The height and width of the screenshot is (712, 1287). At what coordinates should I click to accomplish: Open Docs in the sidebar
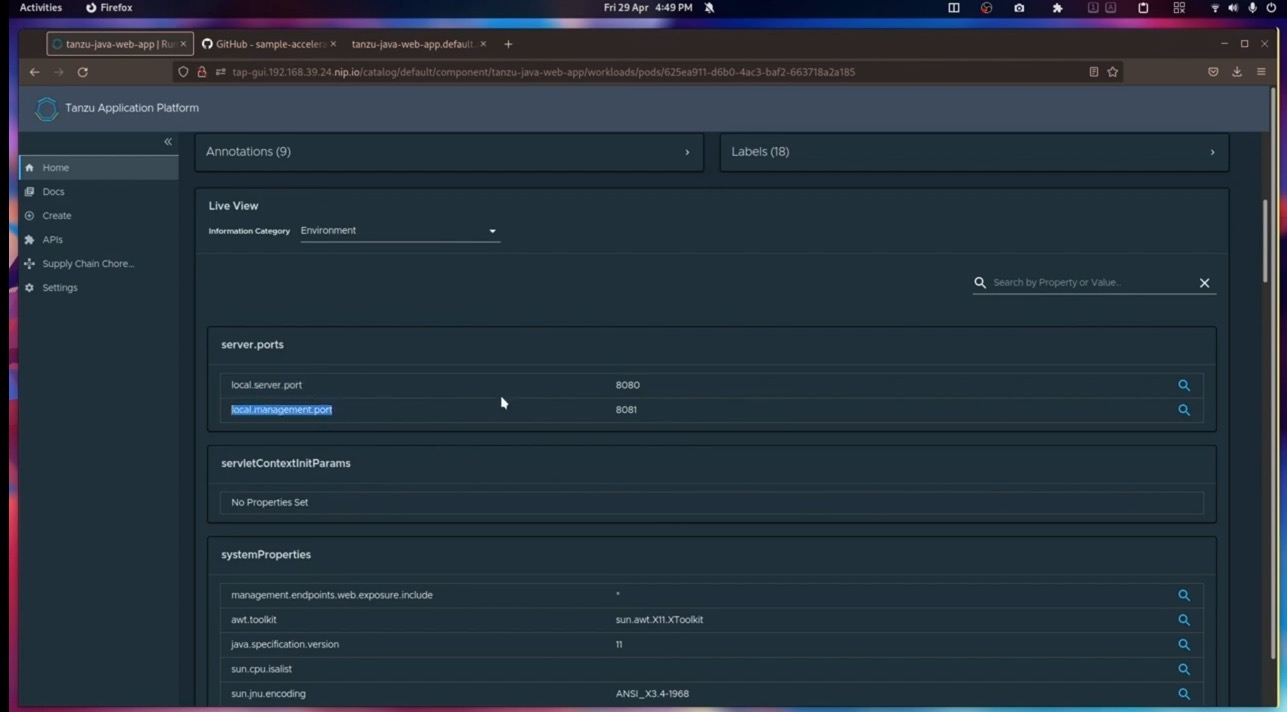coord(99,192)
